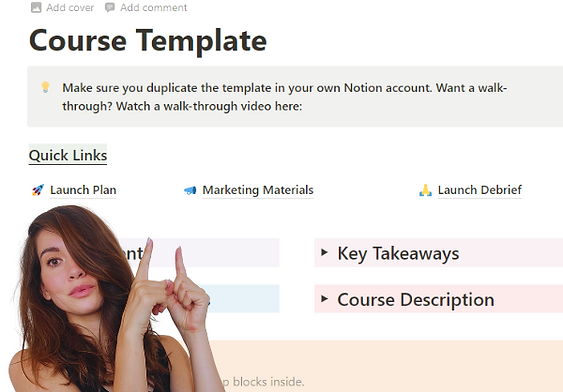Expand the Course Description toggle arrow
Screen dimensions: 563x392
324,298
